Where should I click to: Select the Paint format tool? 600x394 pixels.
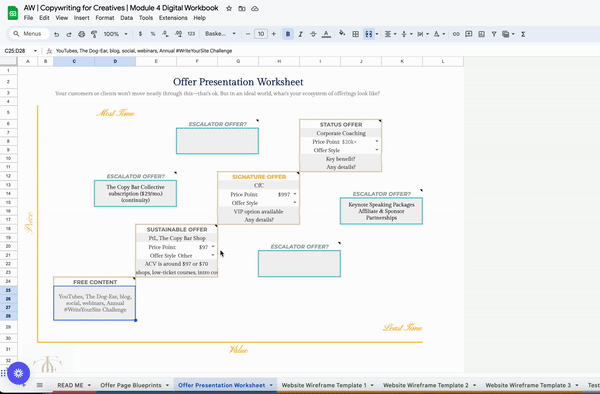pyautogui.click(x=94, y=34)
